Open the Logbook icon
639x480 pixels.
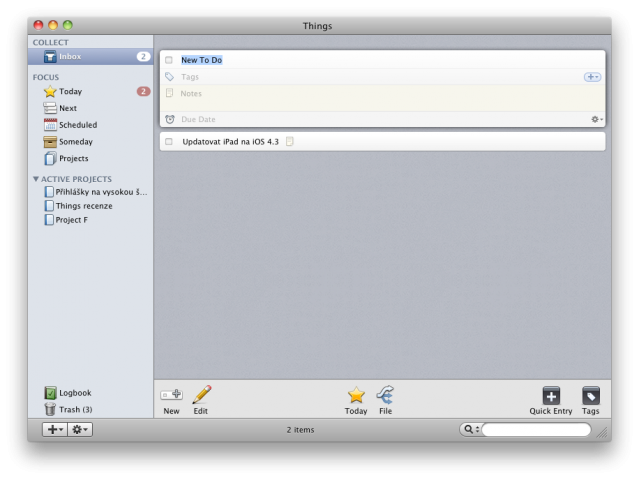50,393
